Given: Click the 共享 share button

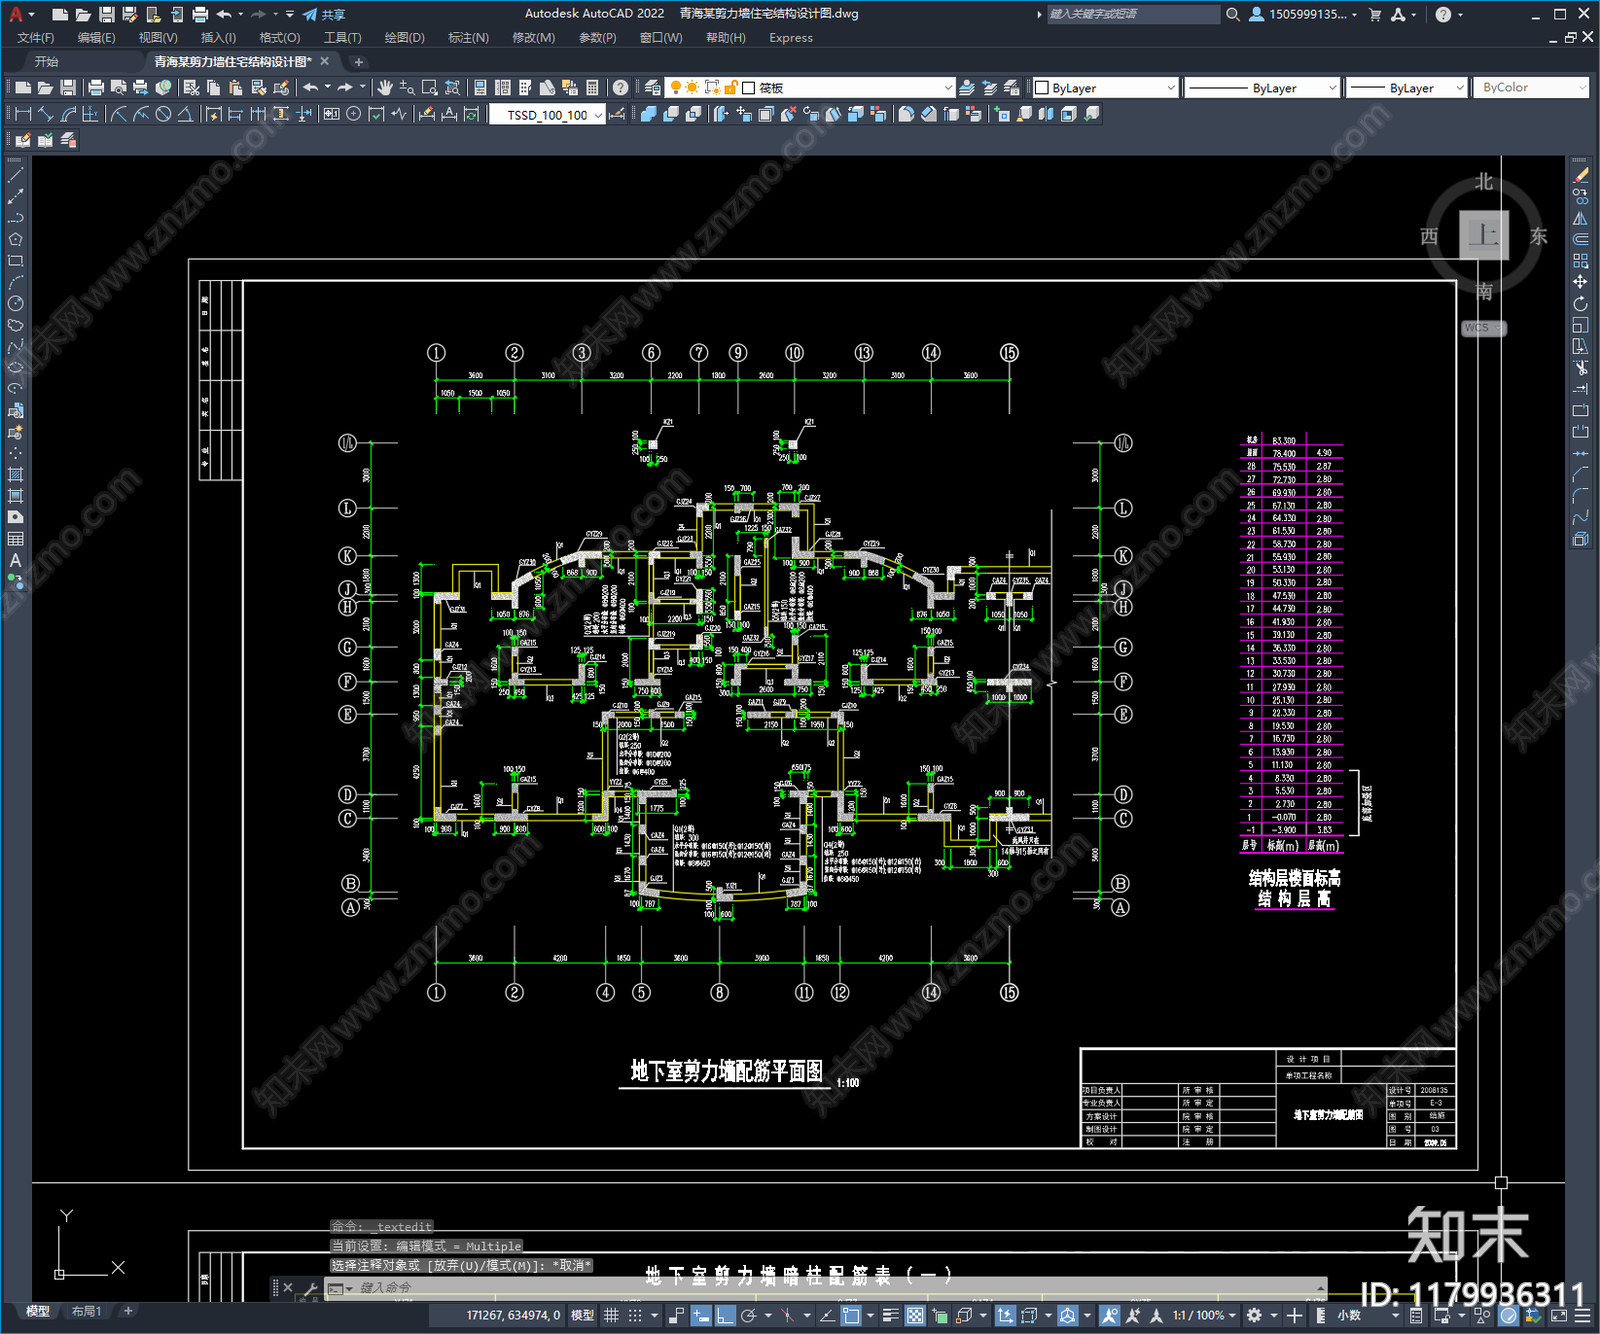Looking at the screenshot, I should (324, 14).
